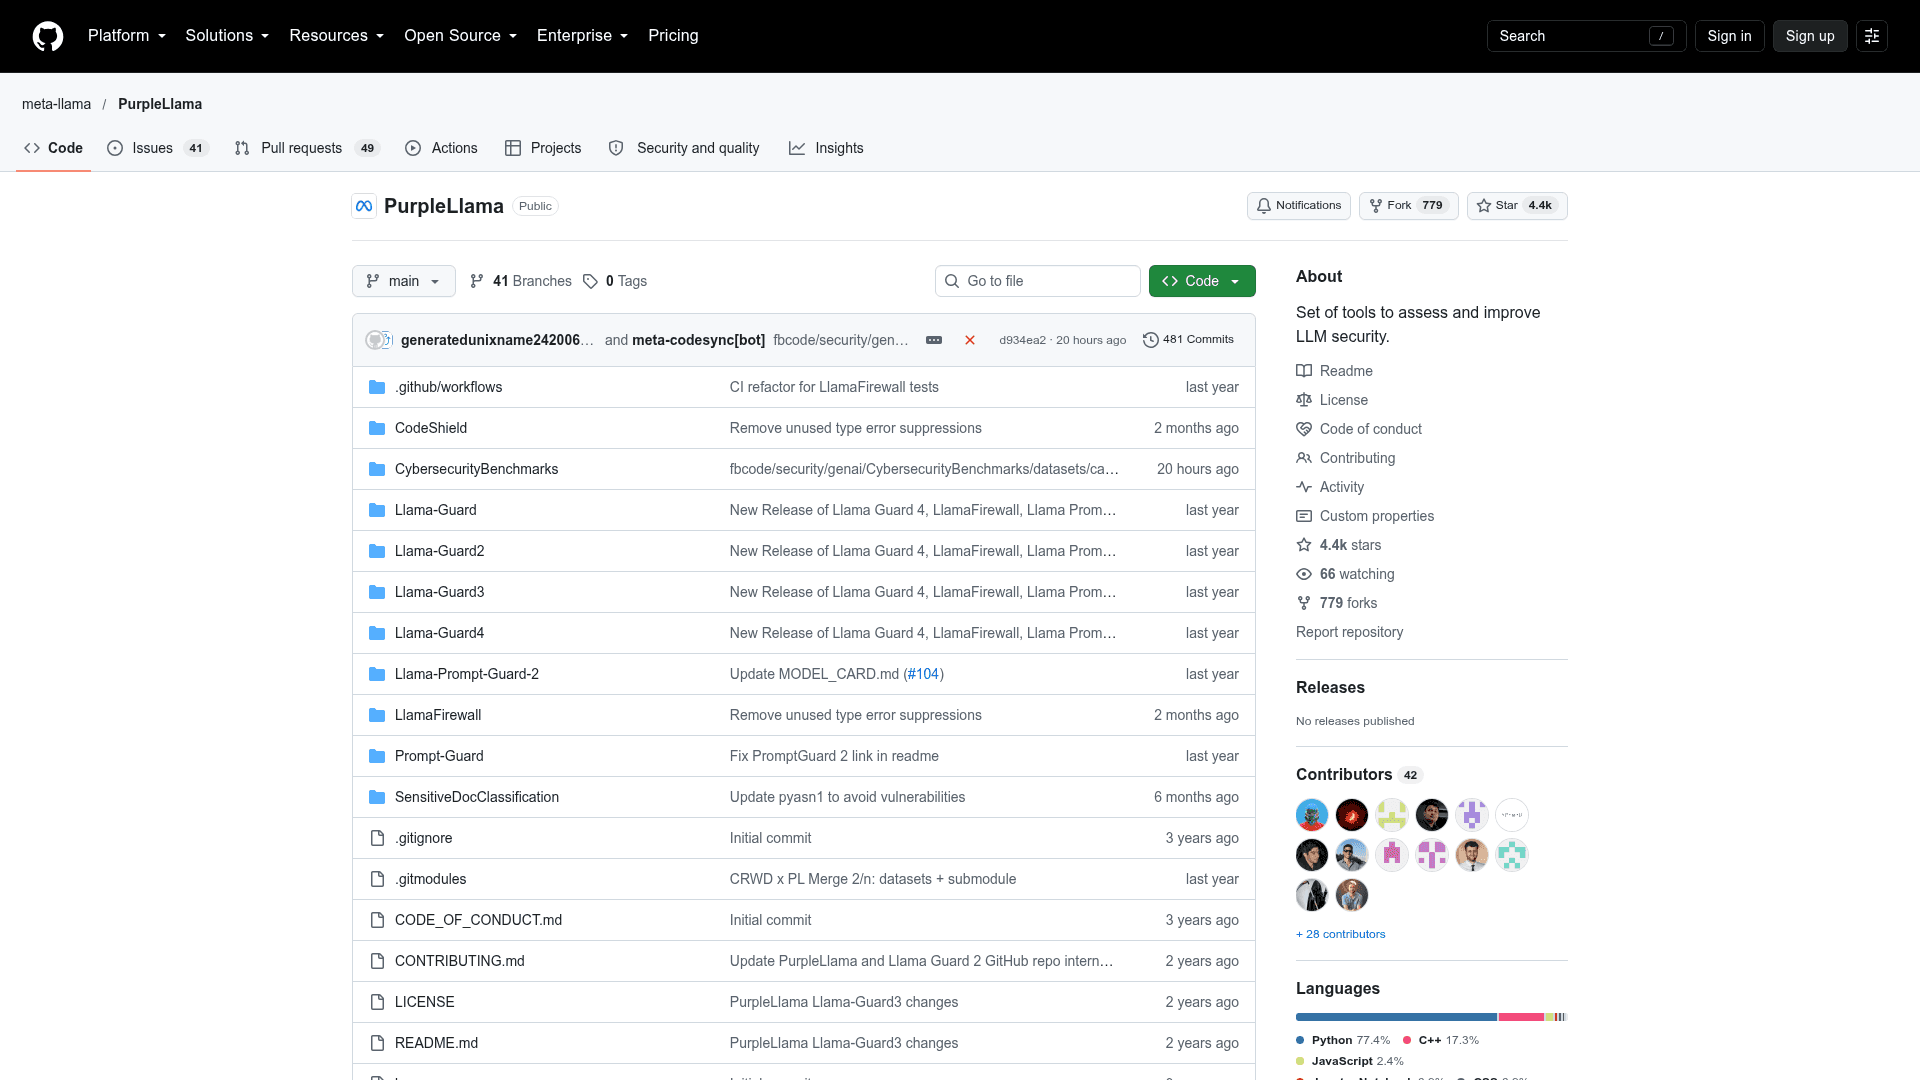Viewport: 1920px width, 1080px height.
Task: Click the failed status X icon in latest commit
Action: (x=970, y=340)
